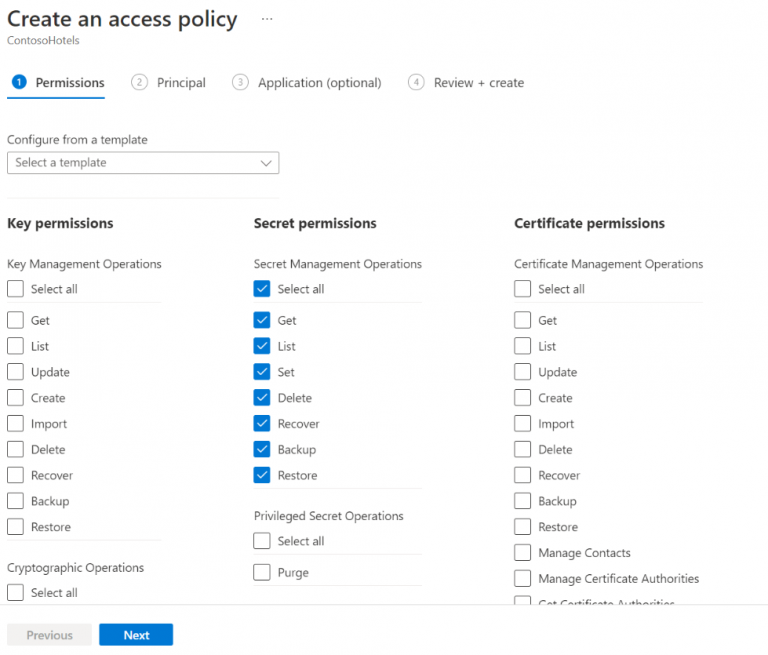Check the Import key permission

pos(15,424)
